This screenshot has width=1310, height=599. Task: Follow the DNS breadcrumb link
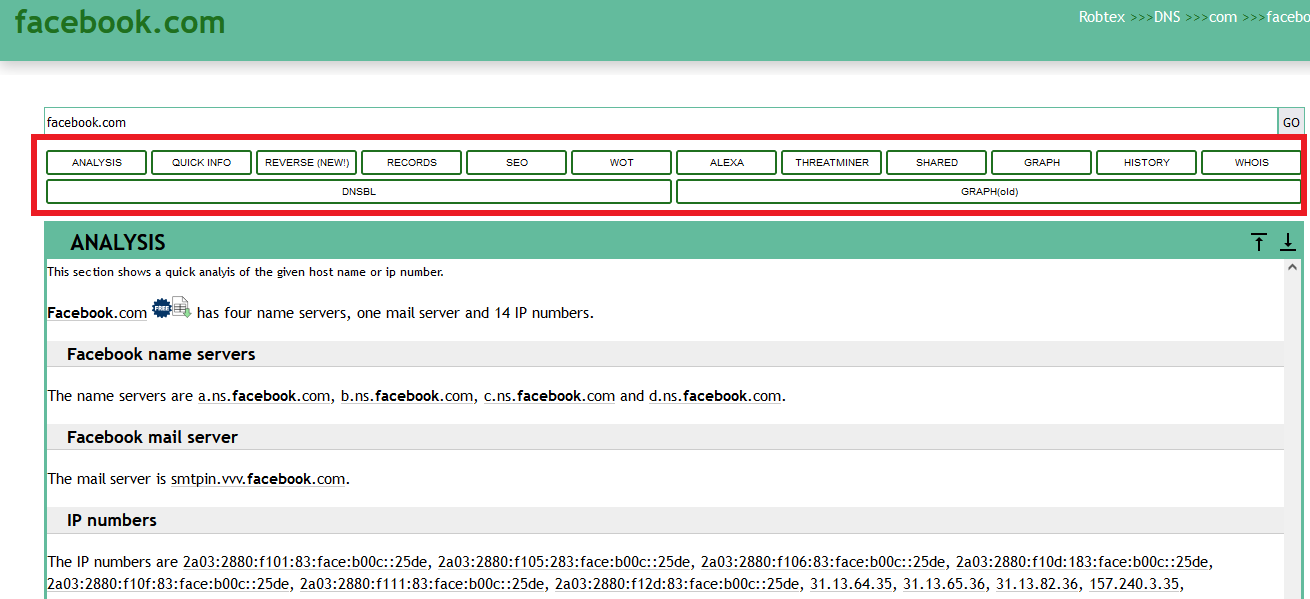coord(1167,17)
